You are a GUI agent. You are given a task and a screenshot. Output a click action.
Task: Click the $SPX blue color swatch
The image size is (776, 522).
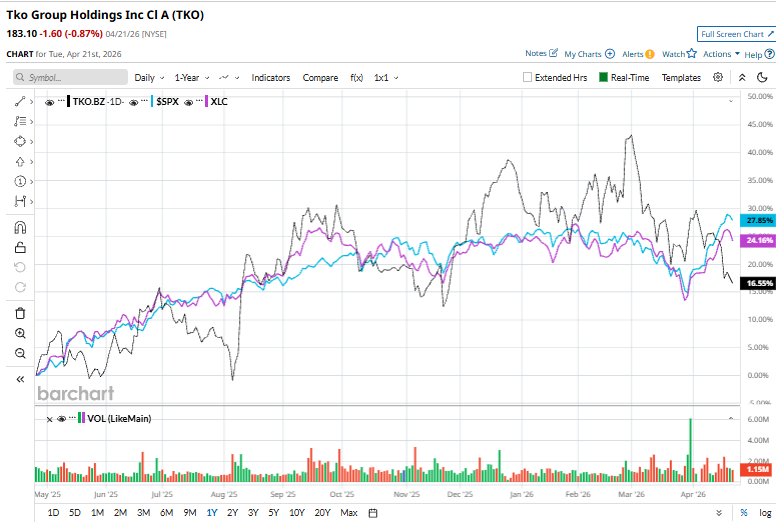click(x=152, y=101)
